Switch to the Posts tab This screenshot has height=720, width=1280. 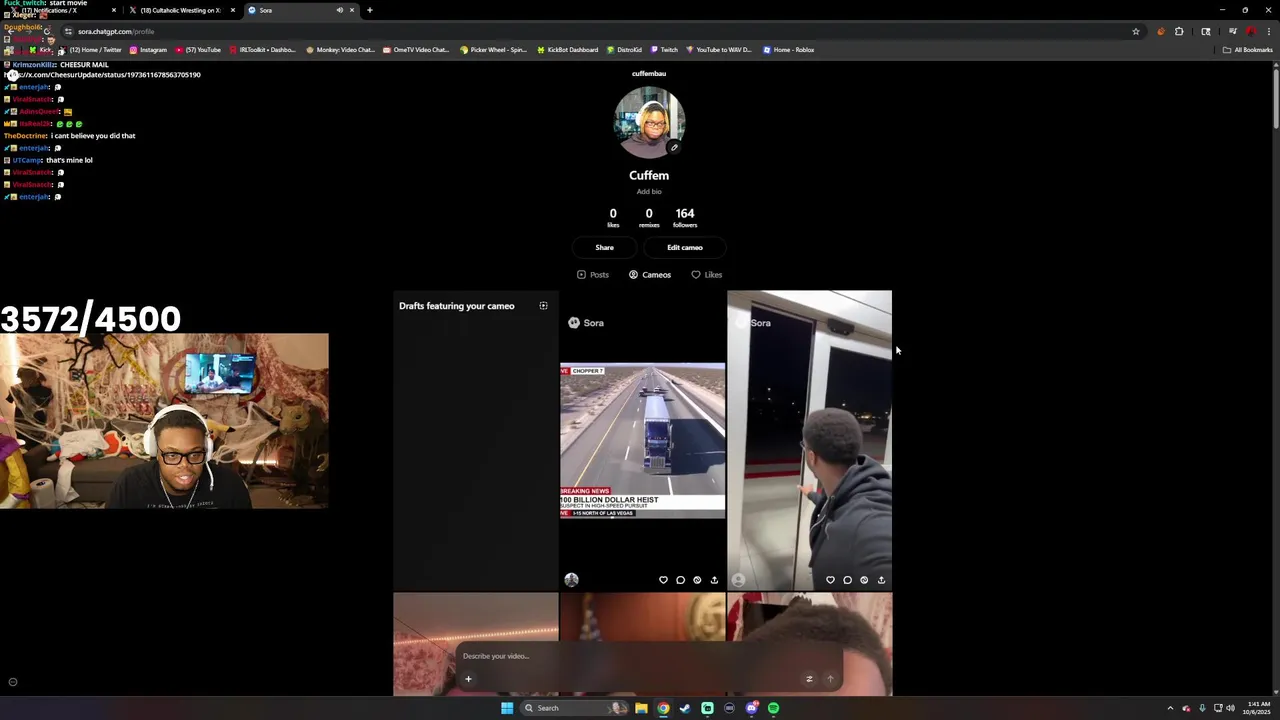point(593,275)
